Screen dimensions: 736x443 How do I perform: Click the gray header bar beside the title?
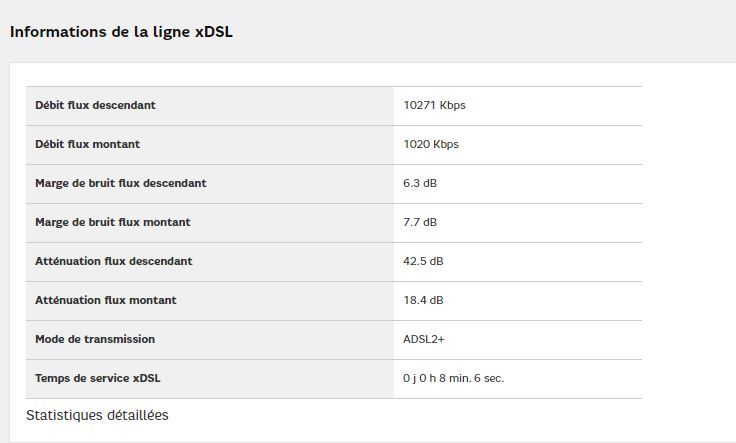500,32
